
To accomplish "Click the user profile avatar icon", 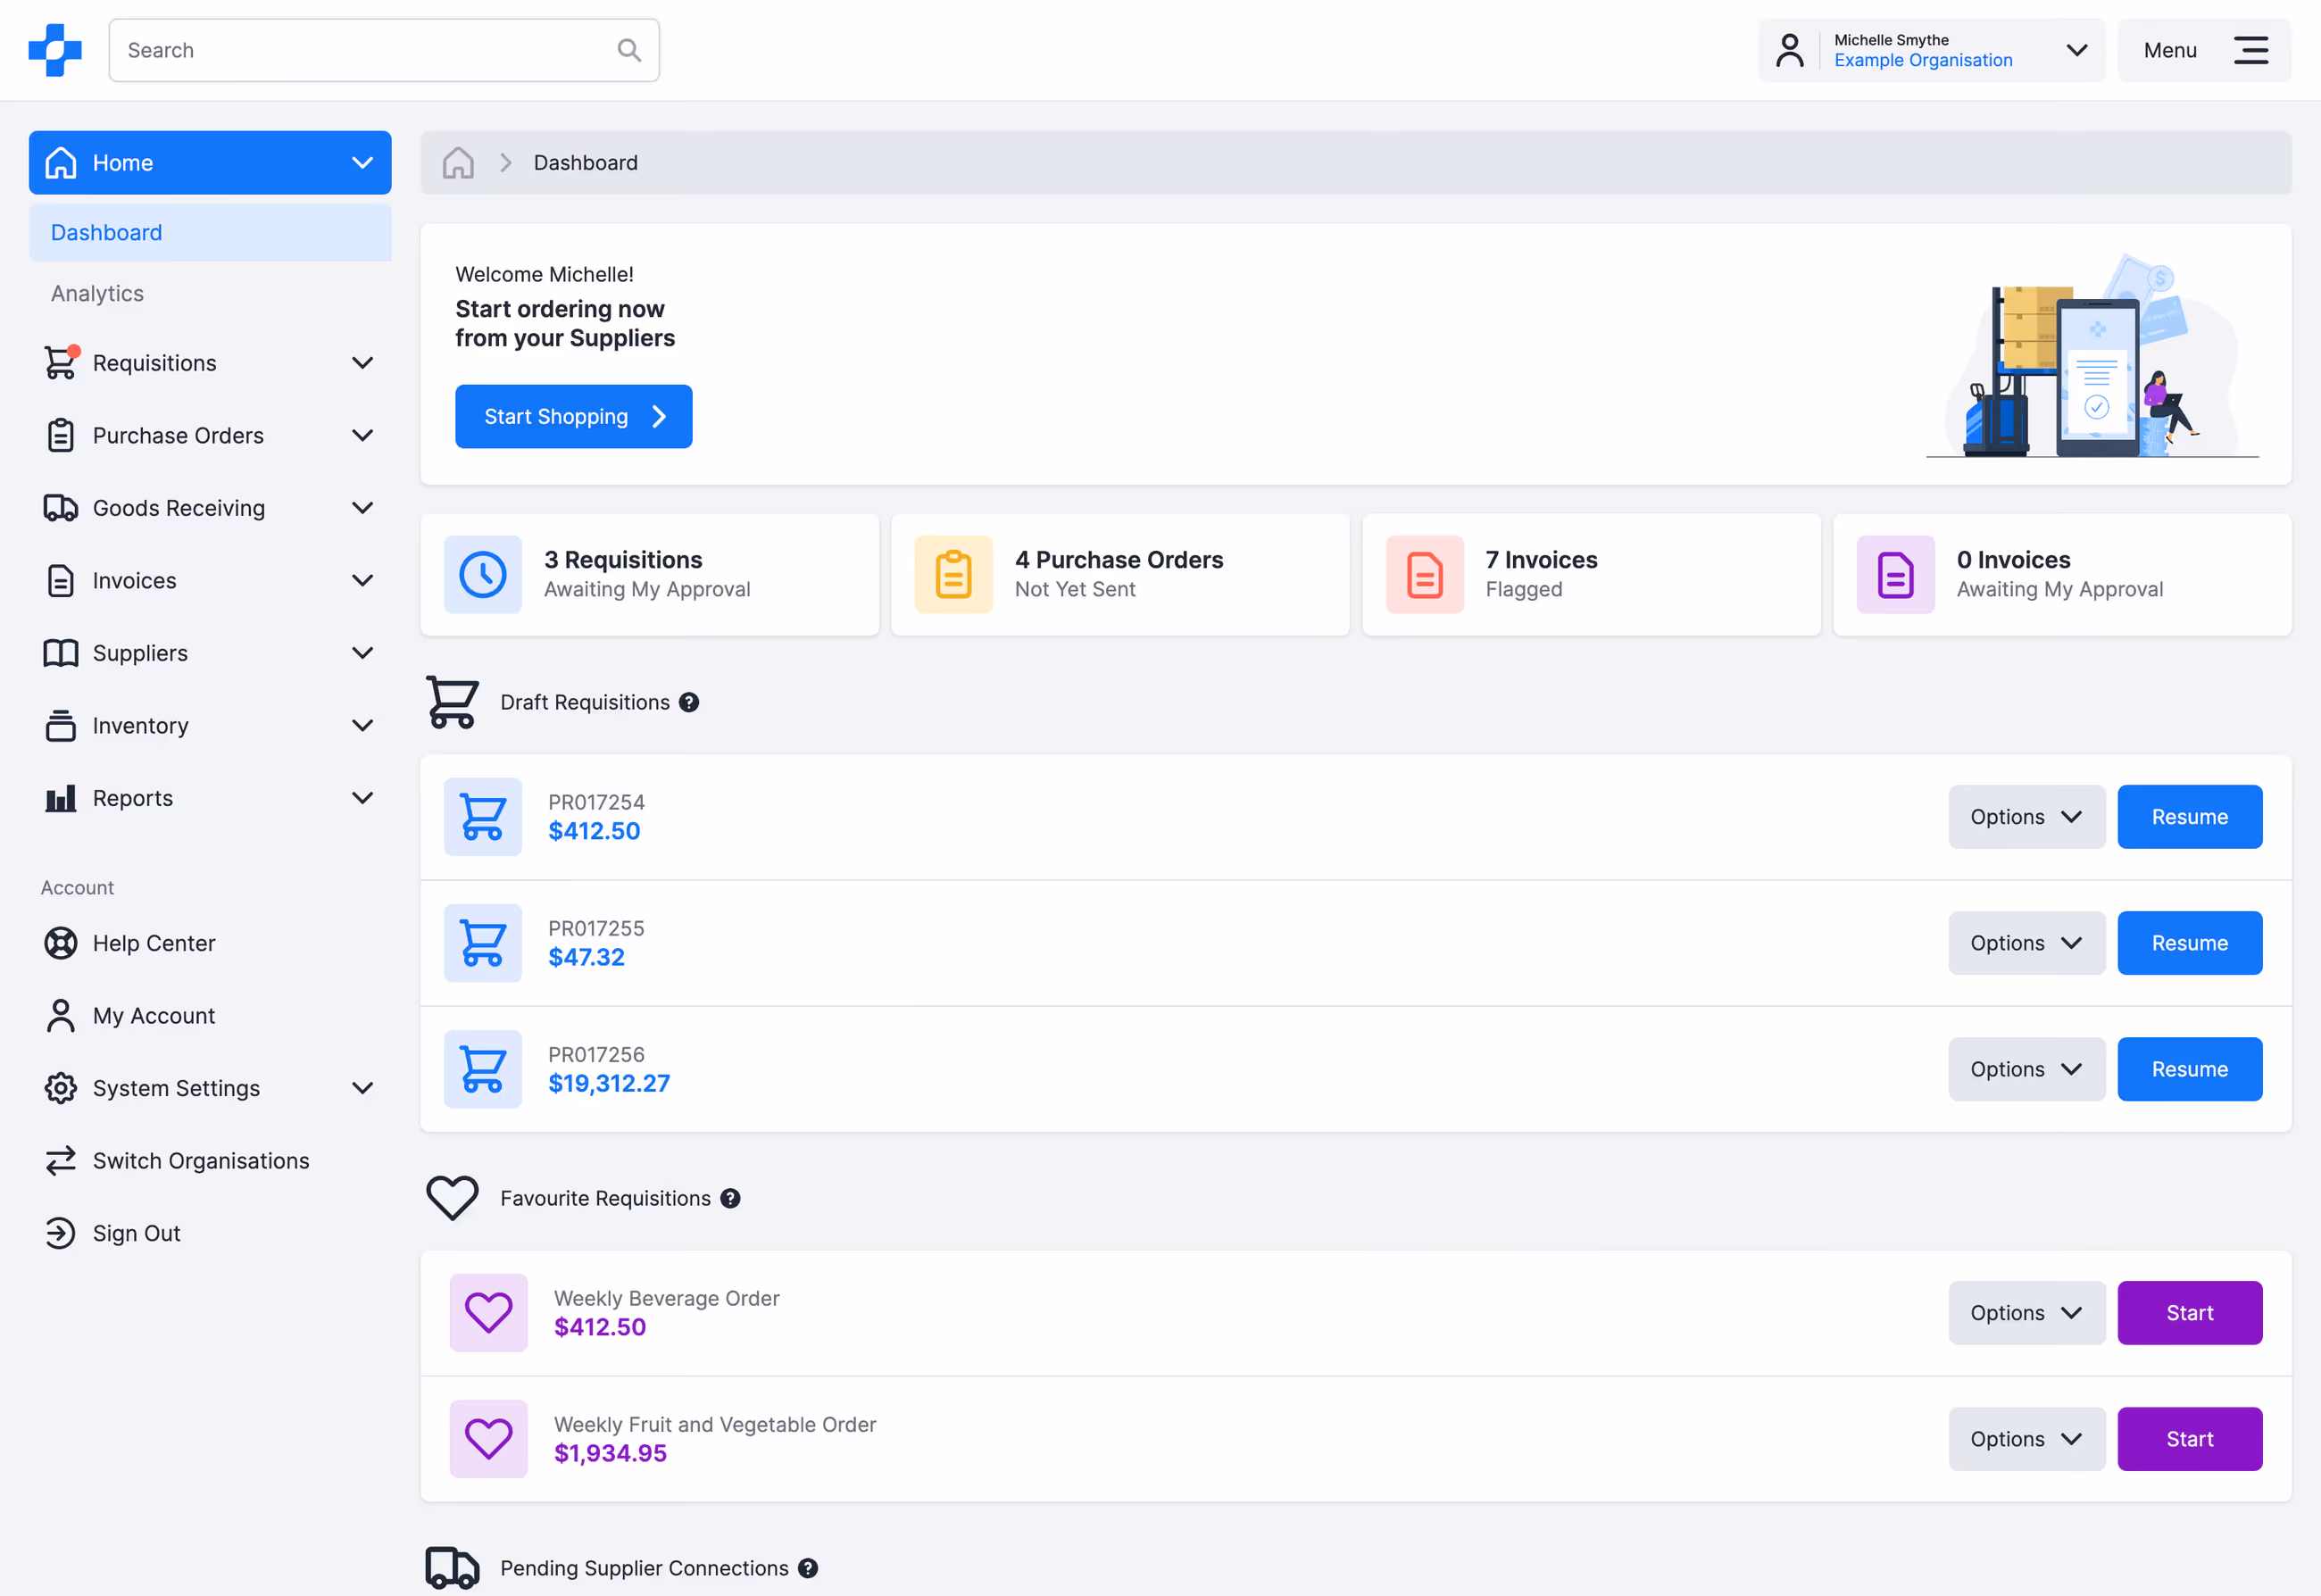I will [1790, 50].
